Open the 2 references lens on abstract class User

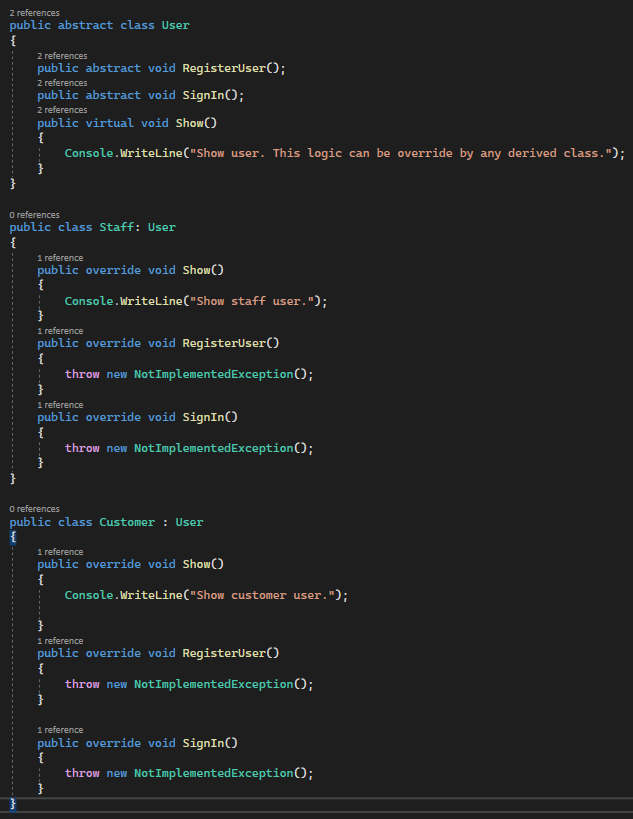click(x=34, y=13)
